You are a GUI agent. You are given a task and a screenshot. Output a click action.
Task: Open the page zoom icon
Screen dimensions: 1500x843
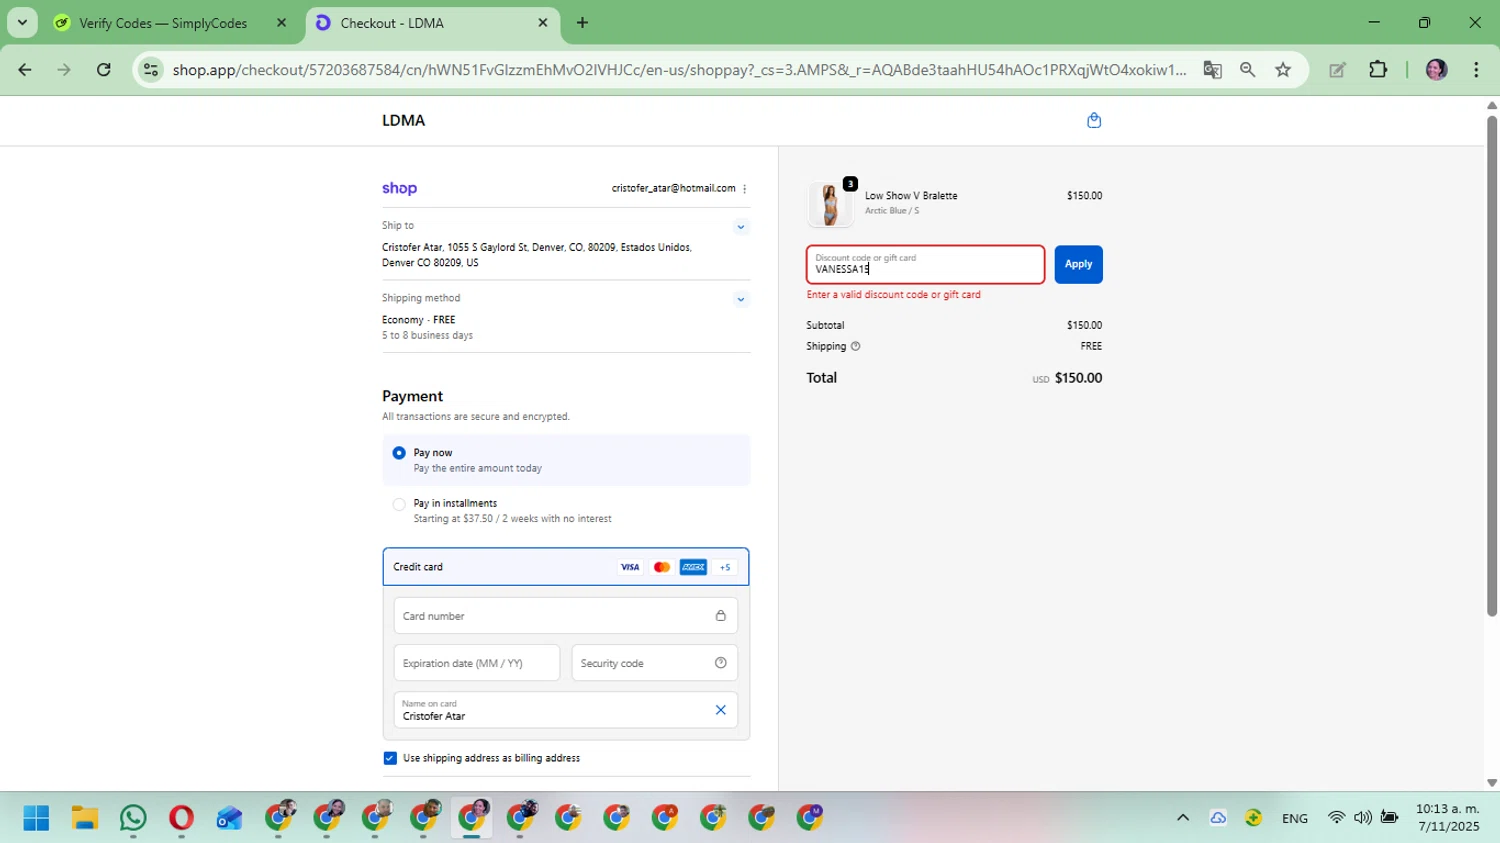[1247, 69]
